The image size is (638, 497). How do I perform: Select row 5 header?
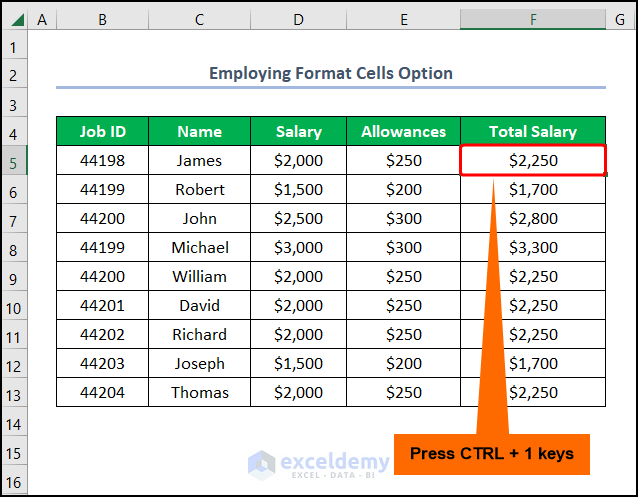click(14, 161)
